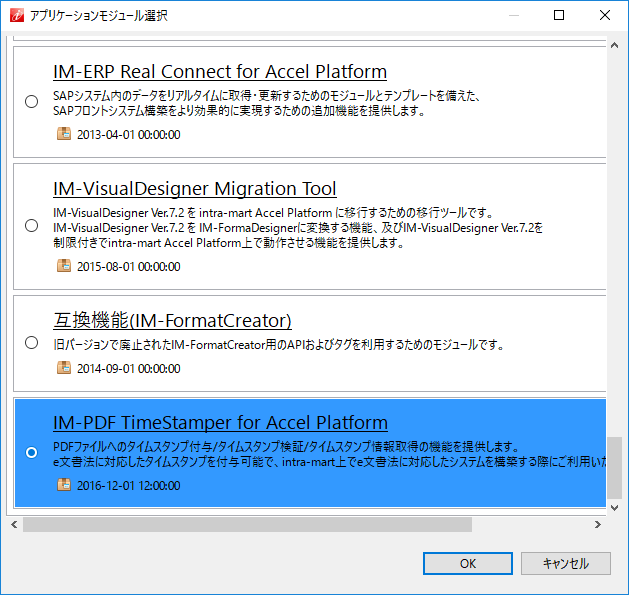Open IM-VisualDesigner Migration Tool title link
The image size is (629, 595).
195,189
